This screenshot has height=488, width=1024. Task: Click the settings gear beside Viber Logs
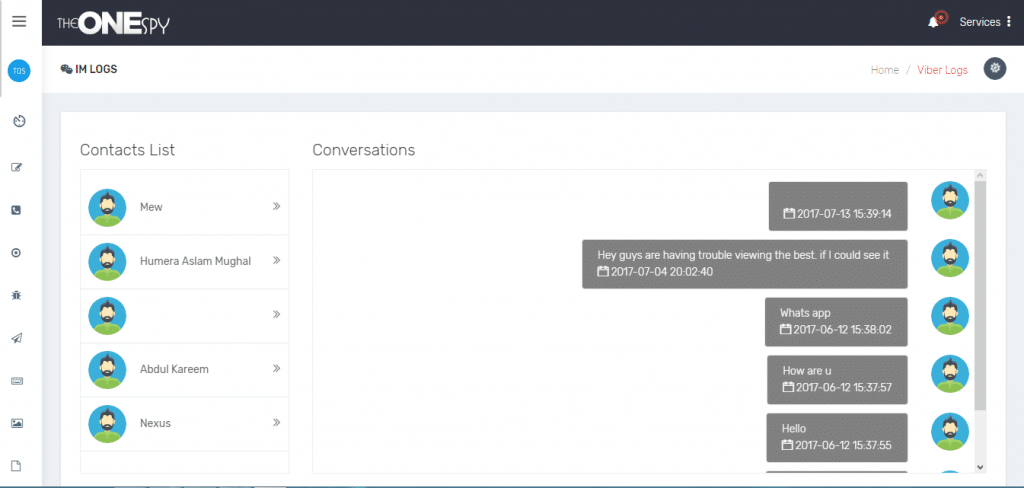994,68
